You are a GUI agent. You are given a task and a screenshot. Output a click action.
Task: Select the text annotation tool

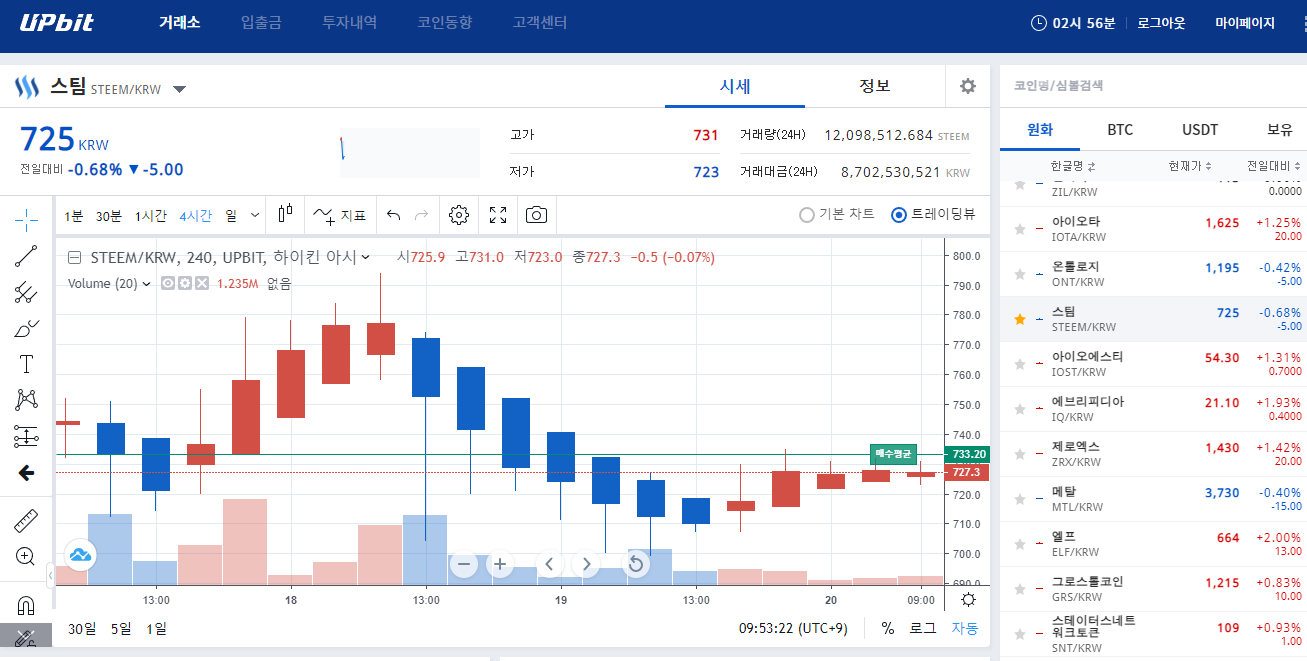(x=27, y=364)
